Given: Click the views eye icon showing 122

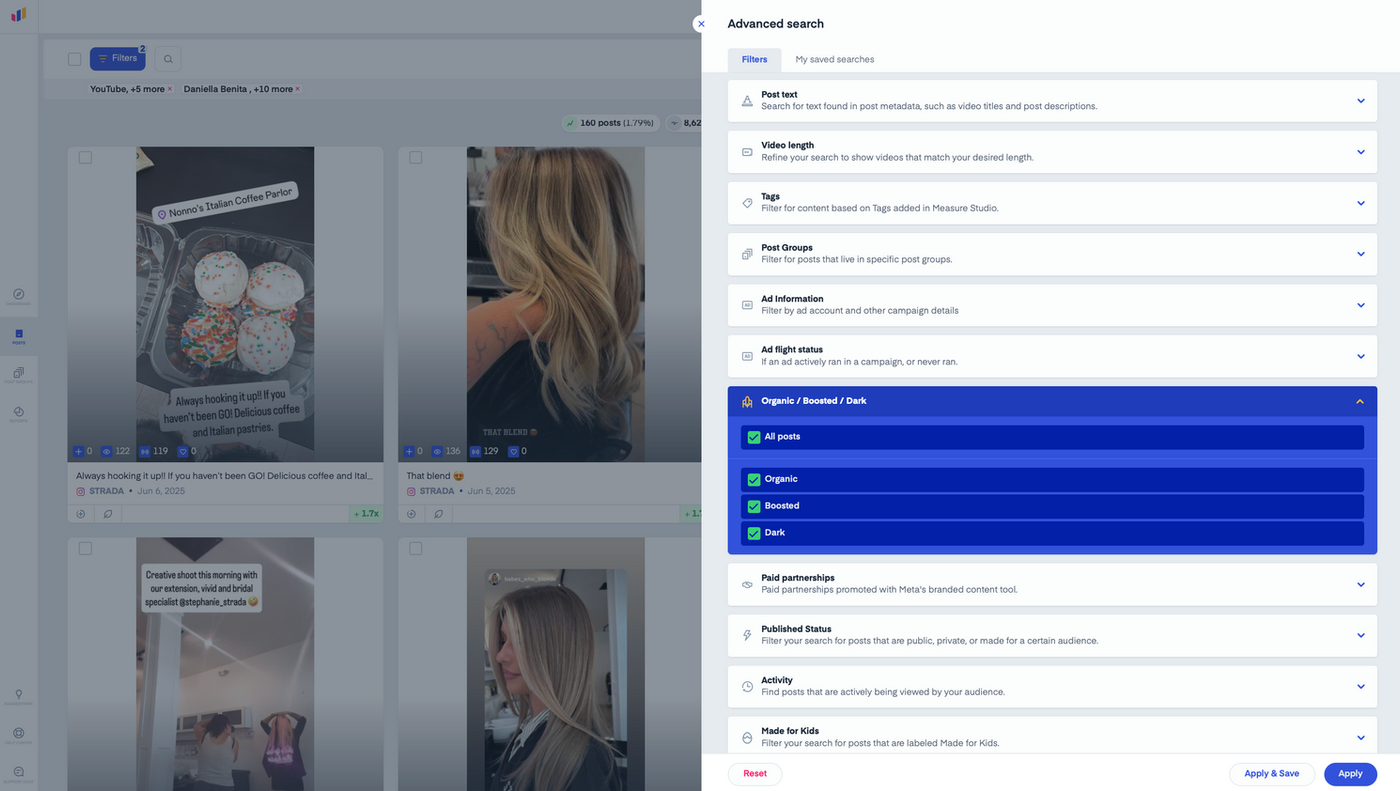Looking at the screenshot, I should [108, 451].
